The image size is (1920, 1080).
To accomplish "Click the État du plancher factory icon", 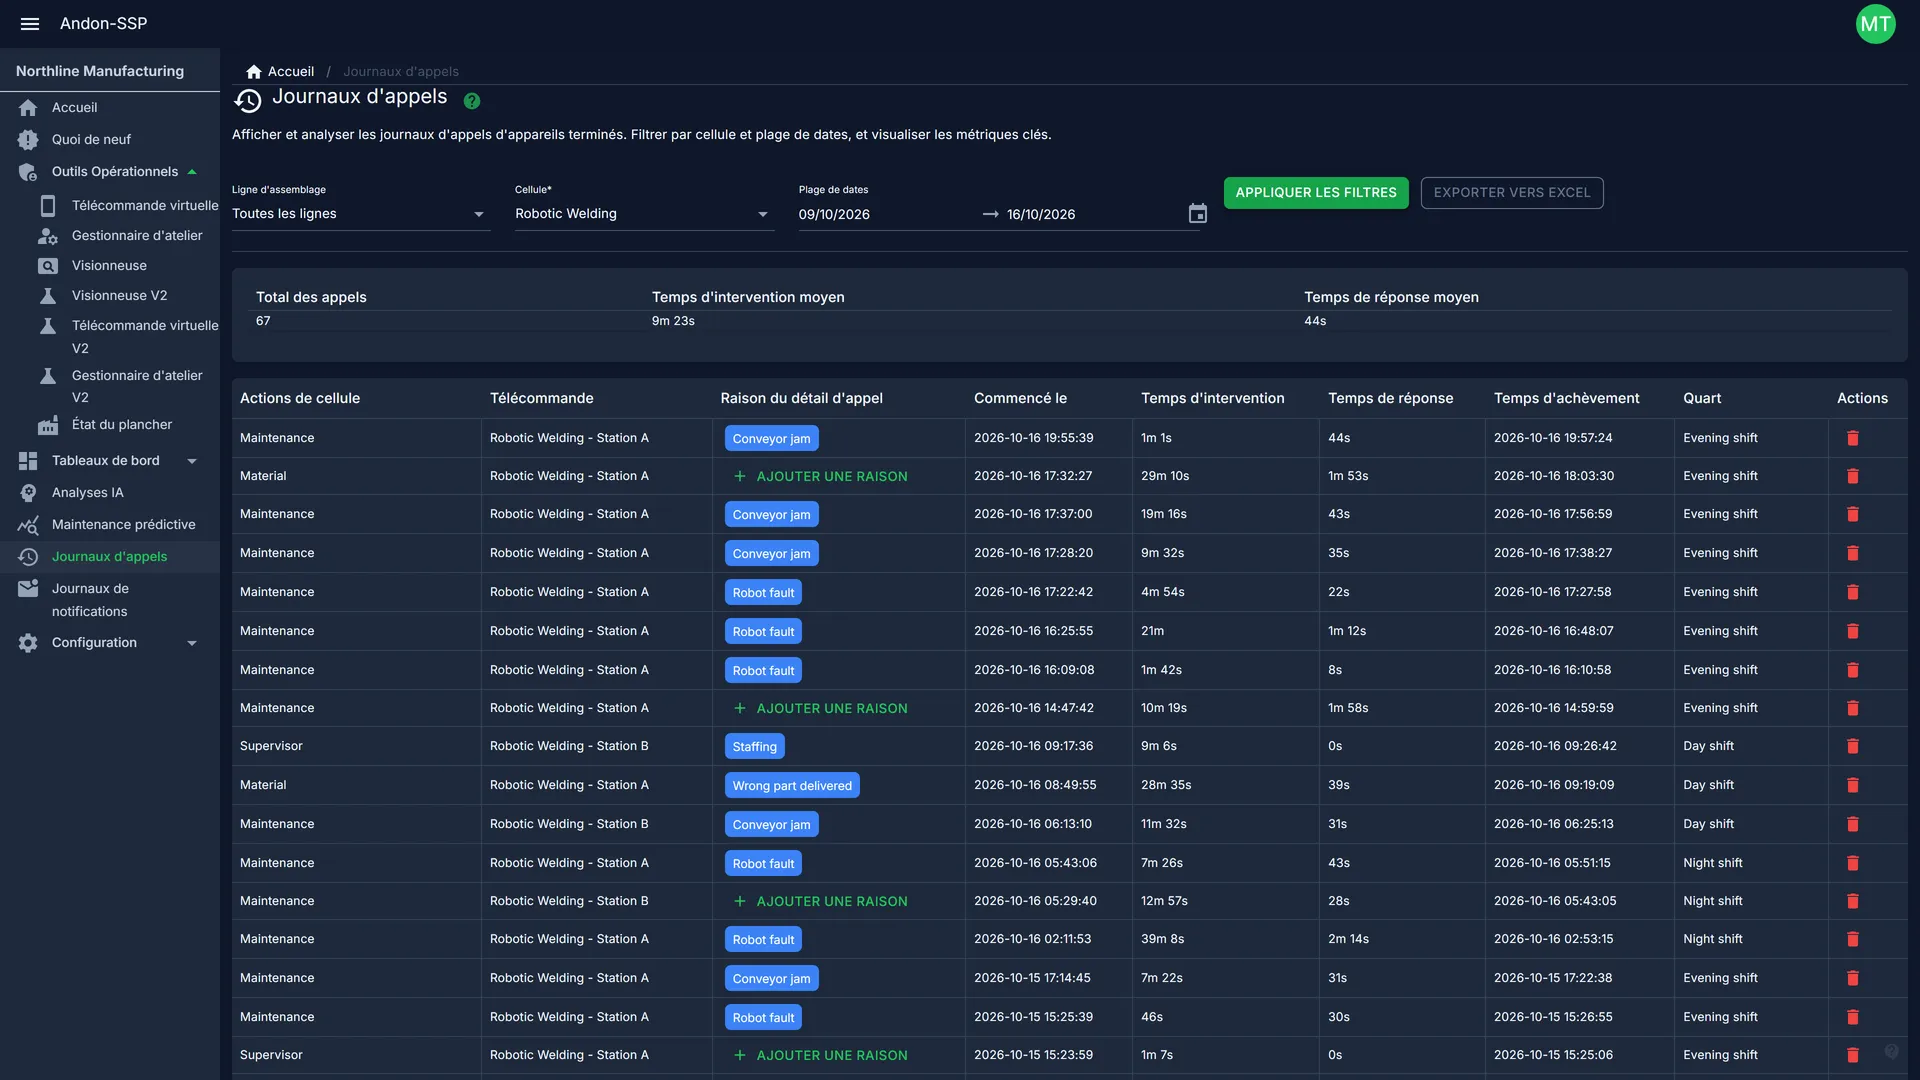I will click(x=48, y=425).
